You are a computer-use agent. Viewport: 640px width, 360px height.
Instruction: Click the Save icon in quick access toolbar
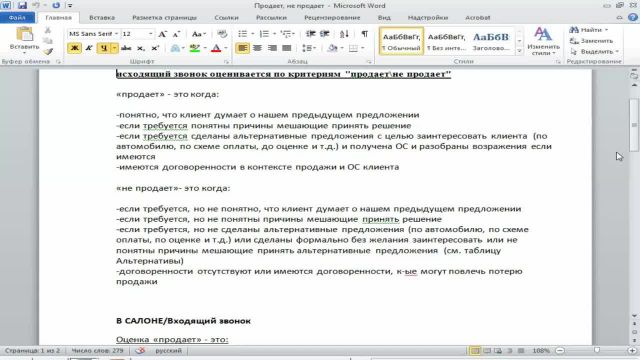coord(22,6)
